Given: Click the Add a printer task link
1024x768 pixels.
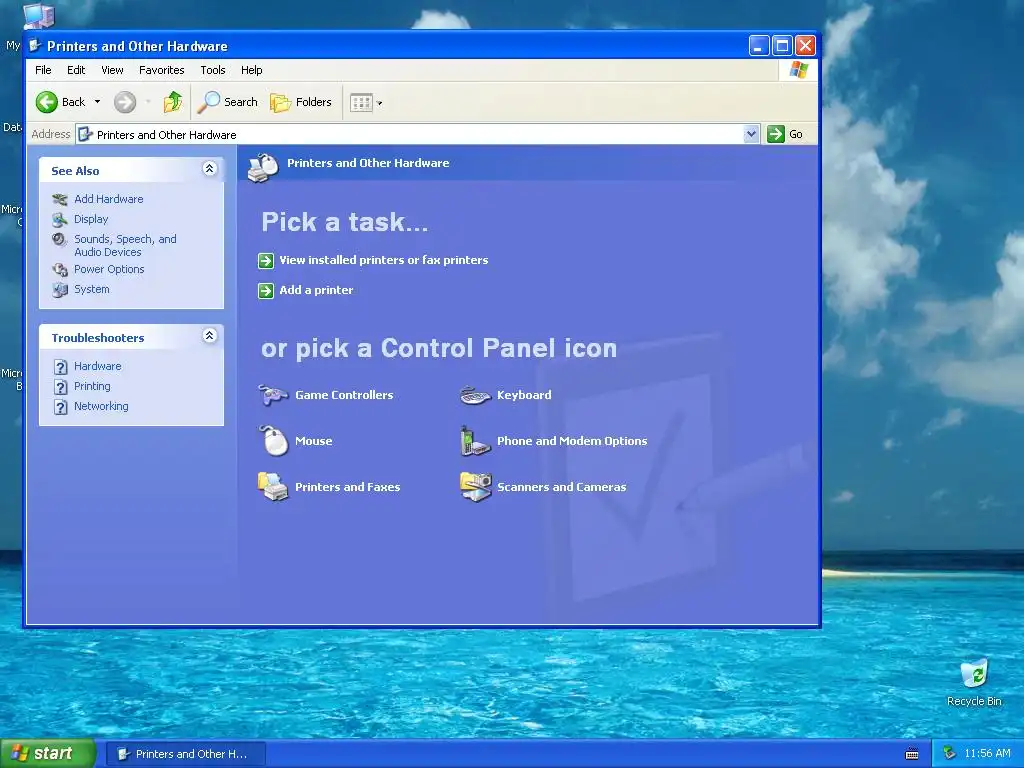Looking at the screenshot, I should [x=316, y=290].
